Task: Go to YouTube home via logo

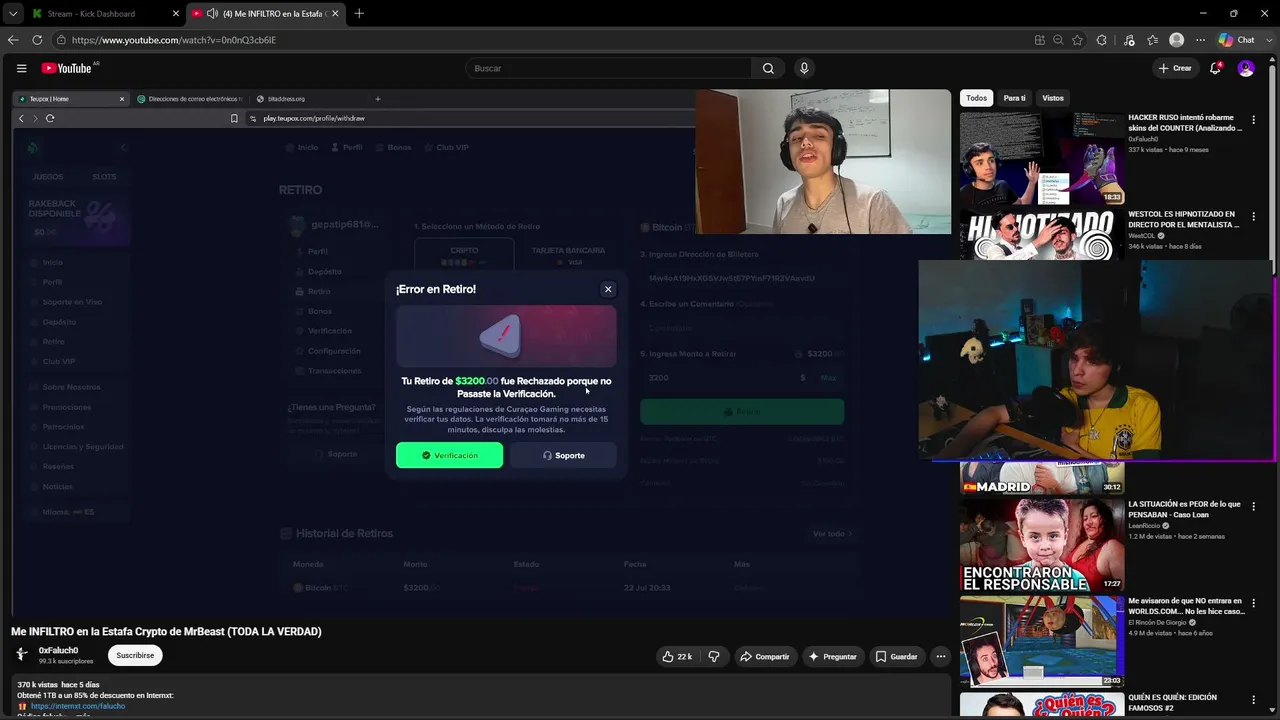Action: pos(67,68)
